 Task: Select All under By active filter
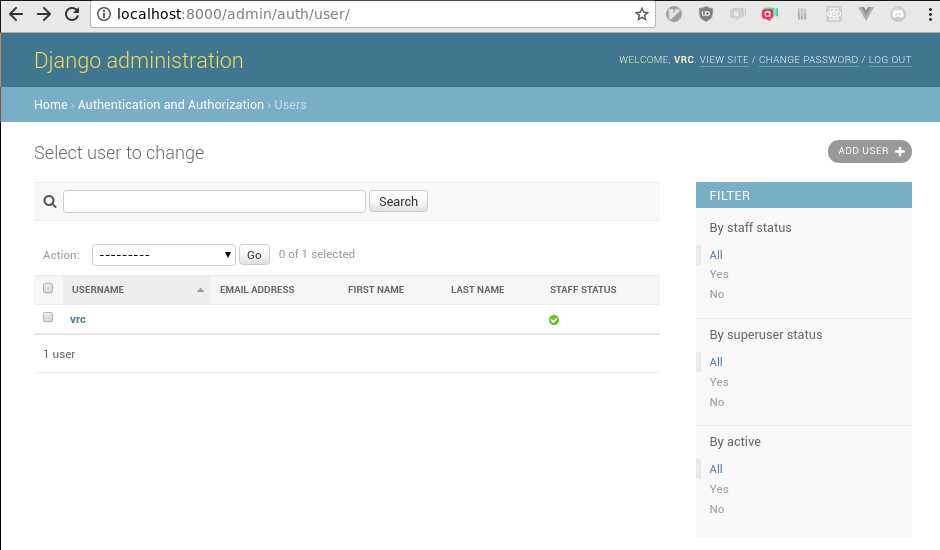click(716, 469)
